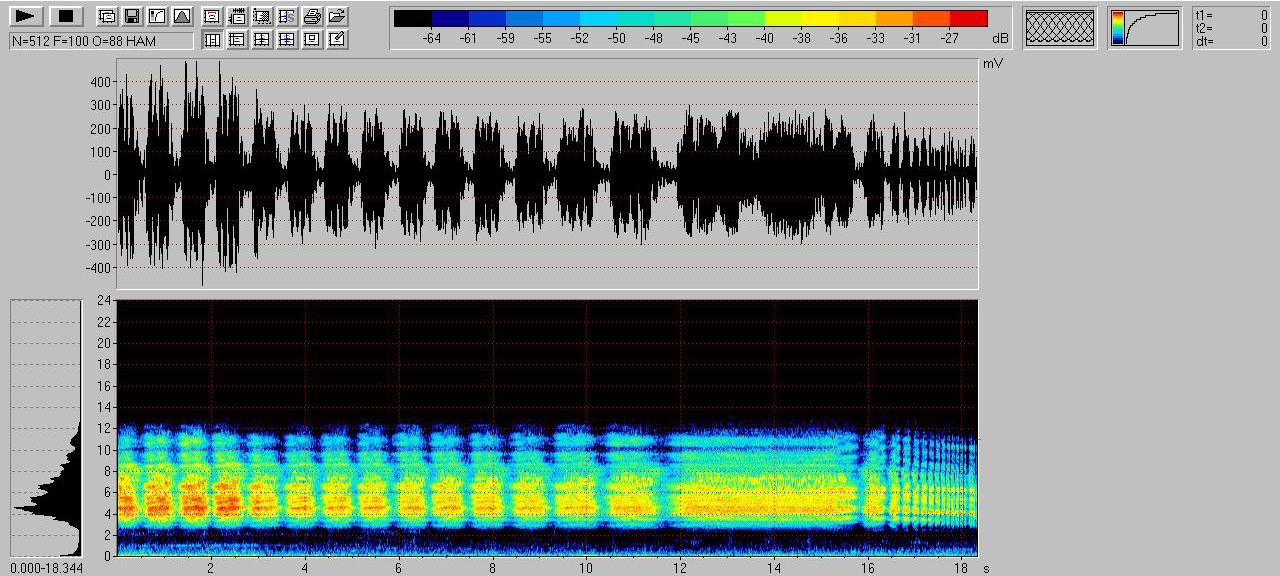Click the curve graph icon right of Save

156,16
